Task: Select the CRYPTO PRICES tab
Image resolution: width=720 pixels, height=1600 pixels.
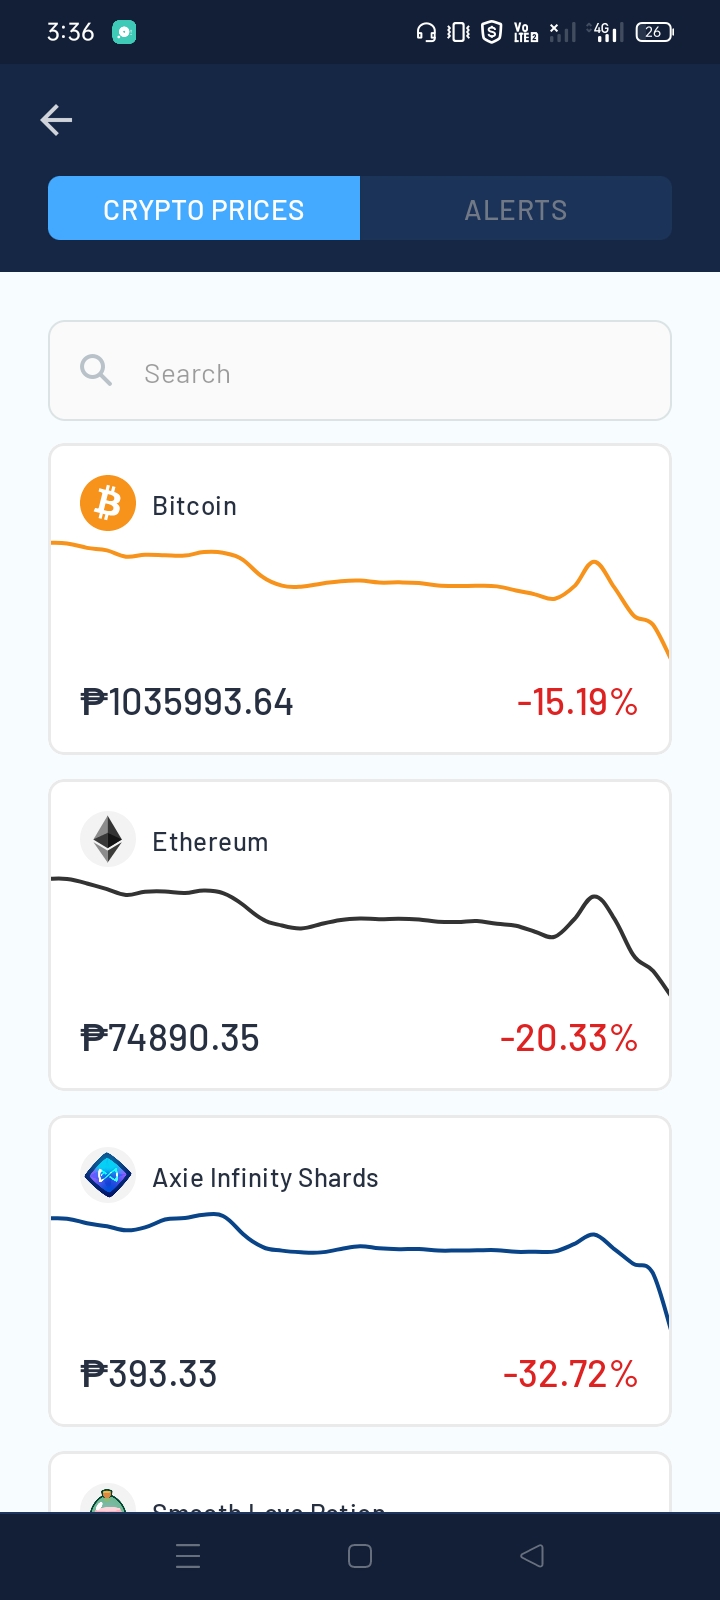Action: pos(204,208)
